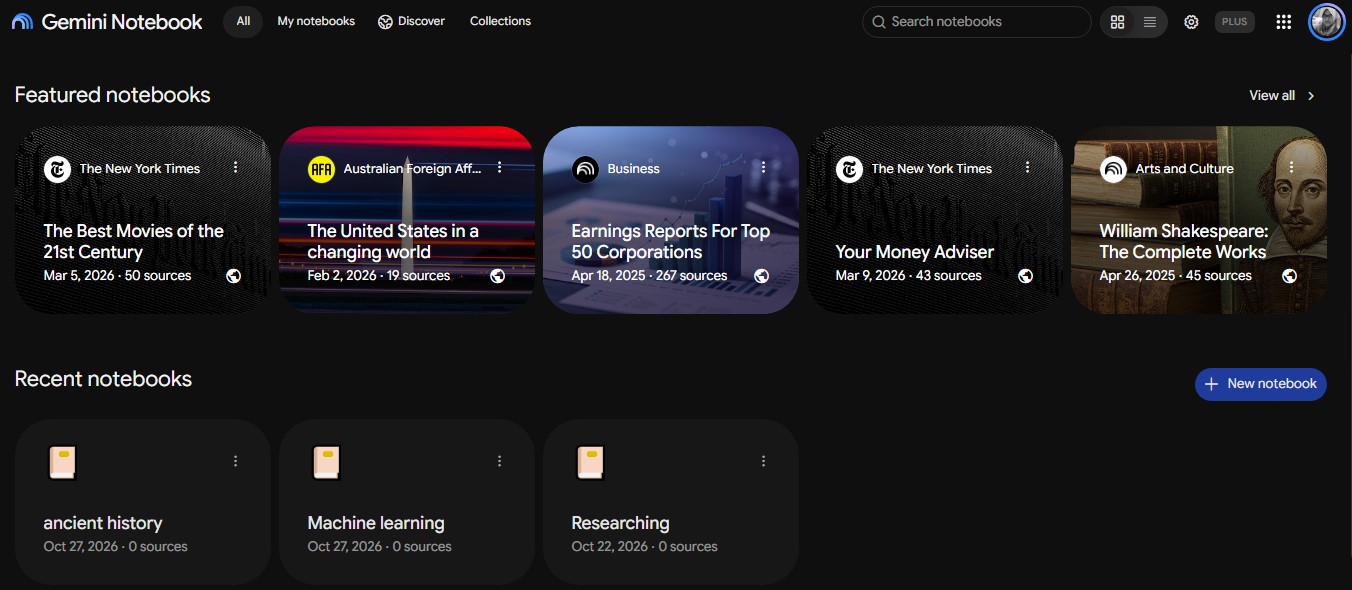The image size is (1352, 590).
Task: Click the magnifier icon in search bar
Action: pos(879,22)
